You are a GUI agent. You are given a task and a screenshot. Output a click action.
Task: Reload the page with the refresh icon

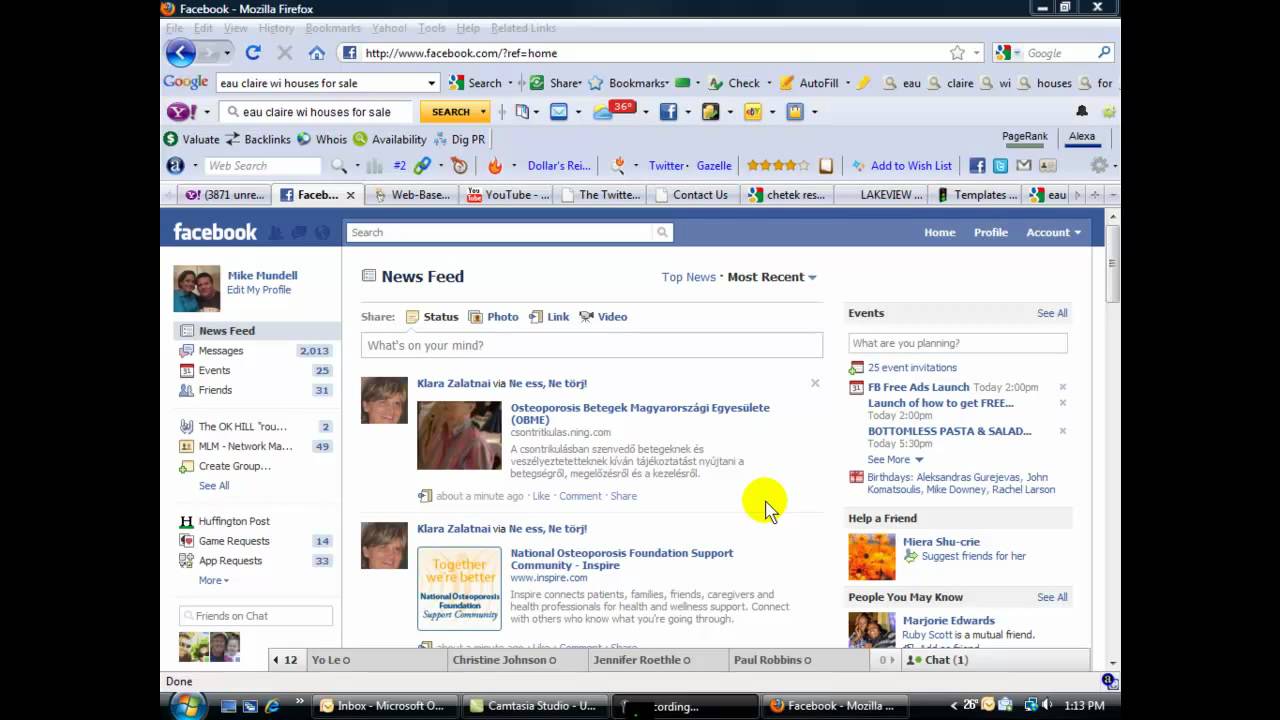(x=253, y=53)
